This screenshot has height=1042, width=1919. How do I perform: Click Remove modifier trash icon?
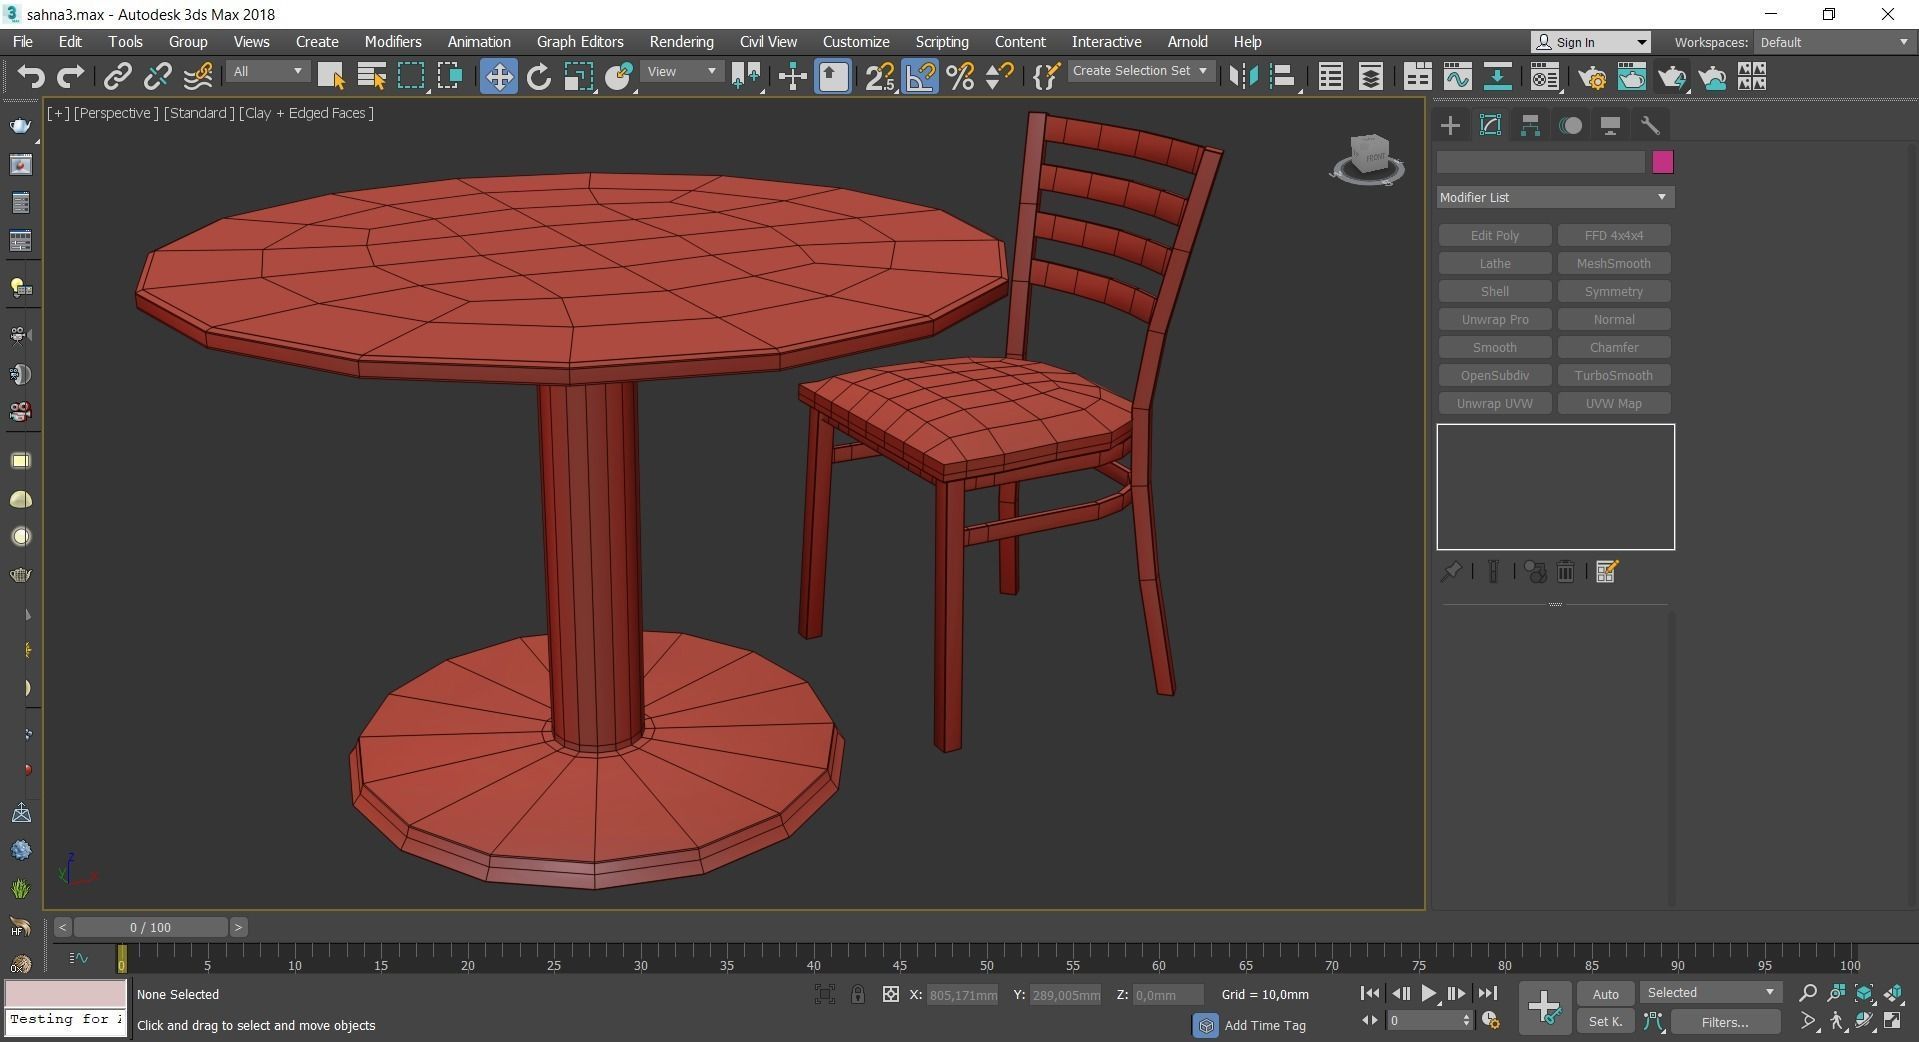(x=1566, y=572)
